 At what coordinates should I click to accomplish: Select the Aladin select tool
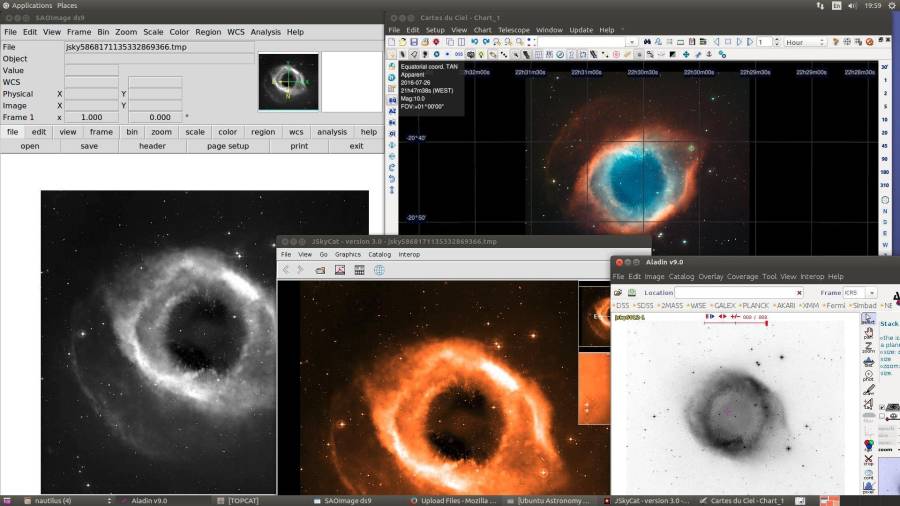point(868,320)
